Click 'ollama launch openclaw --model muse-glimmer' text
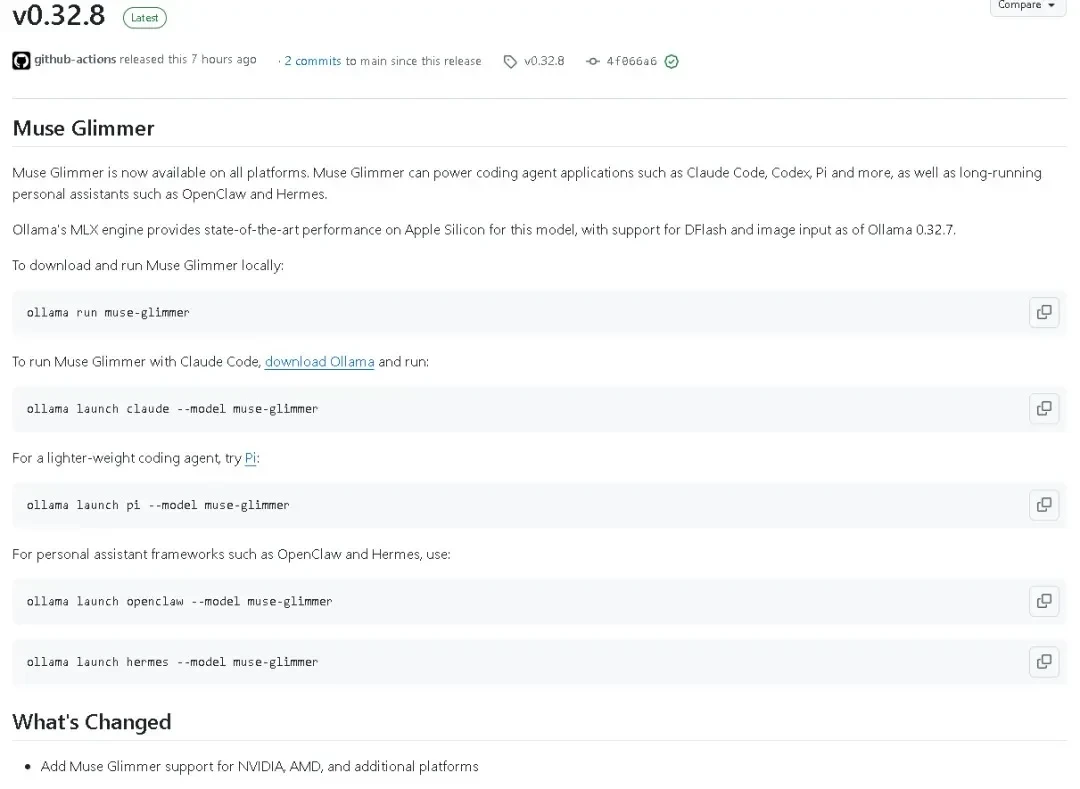The image size is (1080, 789). [x=179, y=602]
